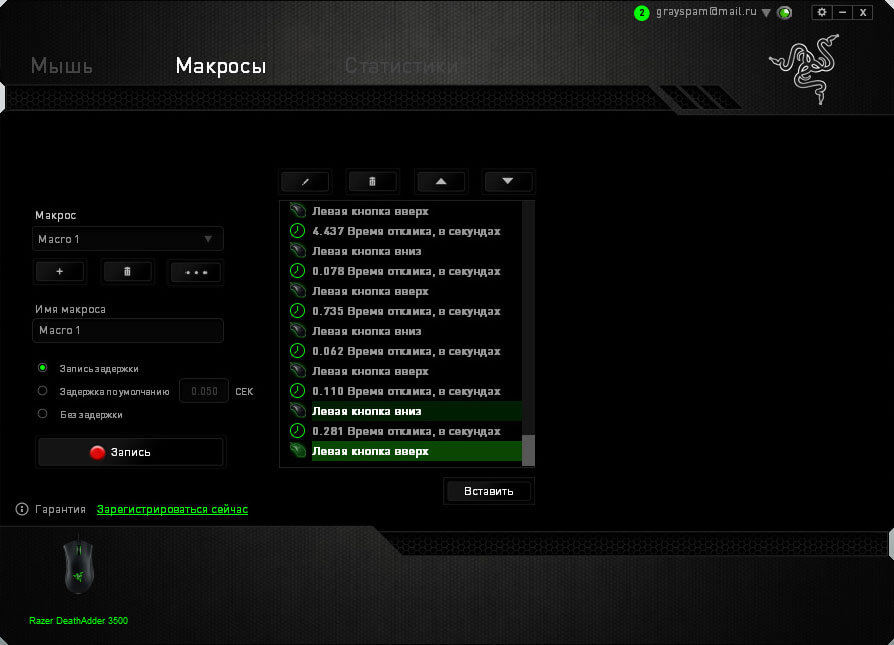Image resolution: width=894 pixels, height=645 pixels.
Task: Click the trash icon above macro list
Action: point(372,181)
